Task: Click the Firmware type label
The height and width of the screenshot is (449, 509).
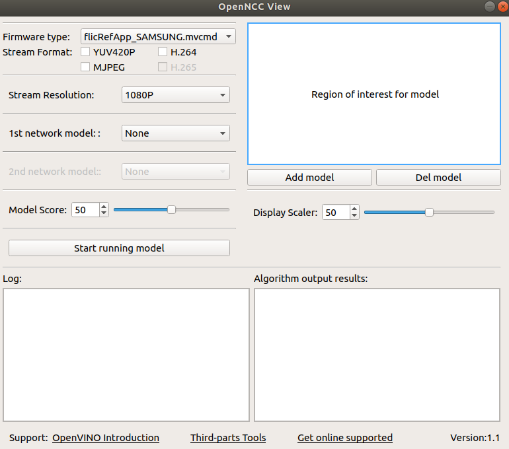Action: tap(36, 37)
